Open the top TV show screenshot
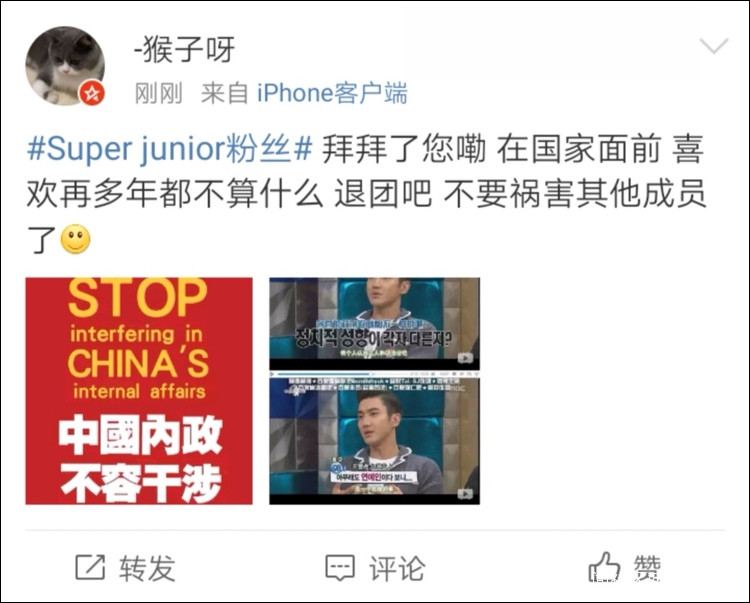The height and width of the screenshot is (603, 750). (375, 323)
